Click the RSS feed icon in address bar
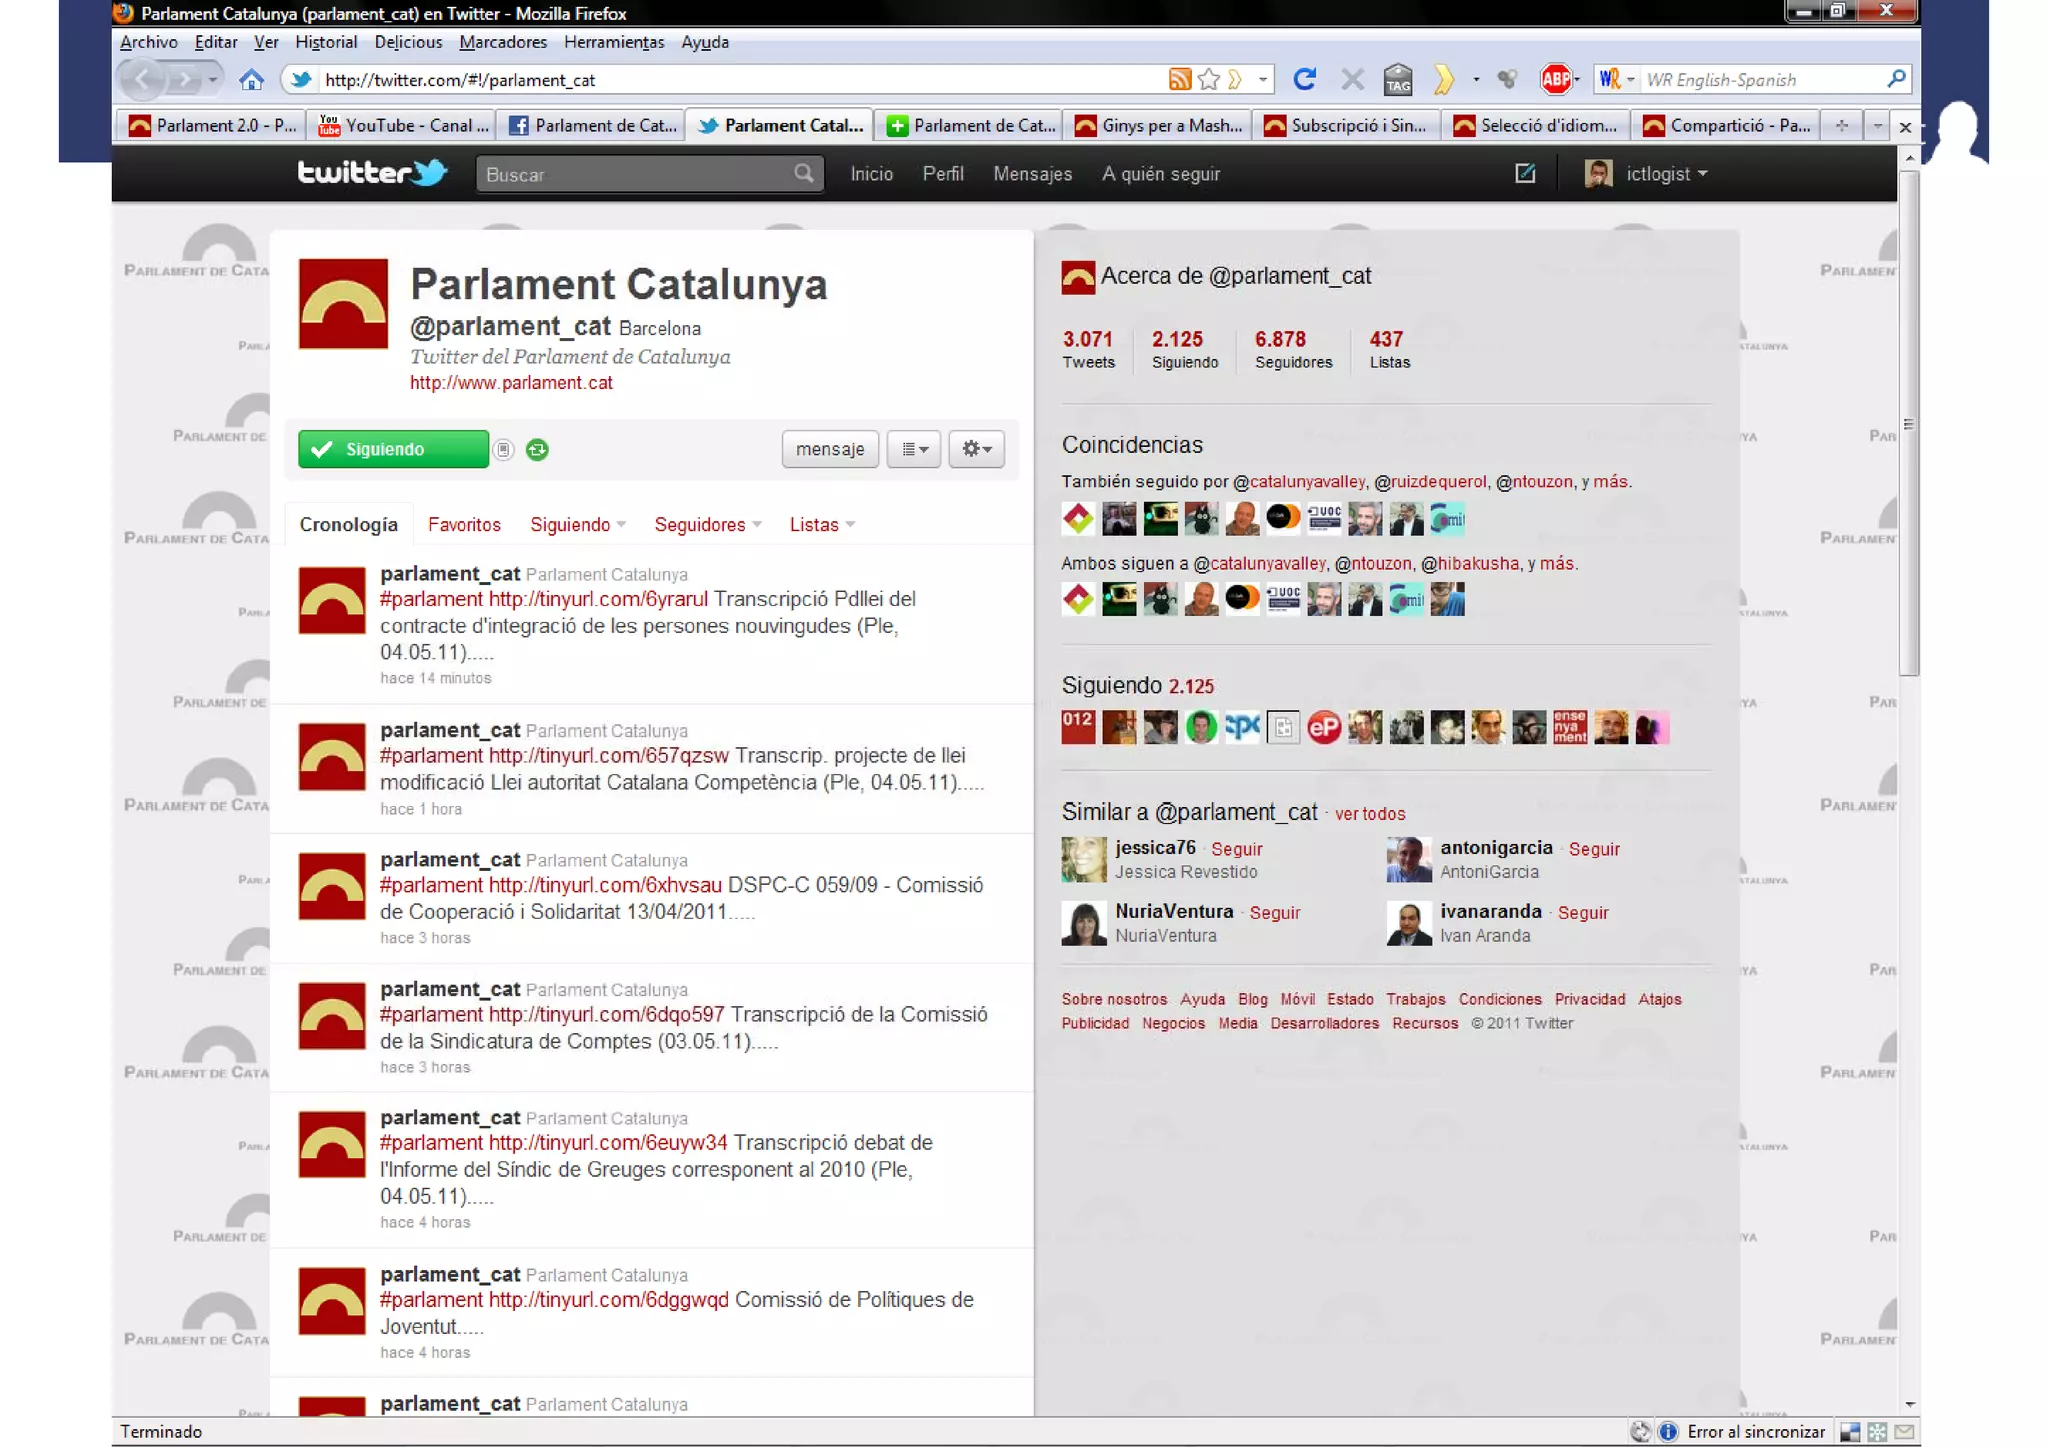 pyautogui.click(x=1179, y=79)
